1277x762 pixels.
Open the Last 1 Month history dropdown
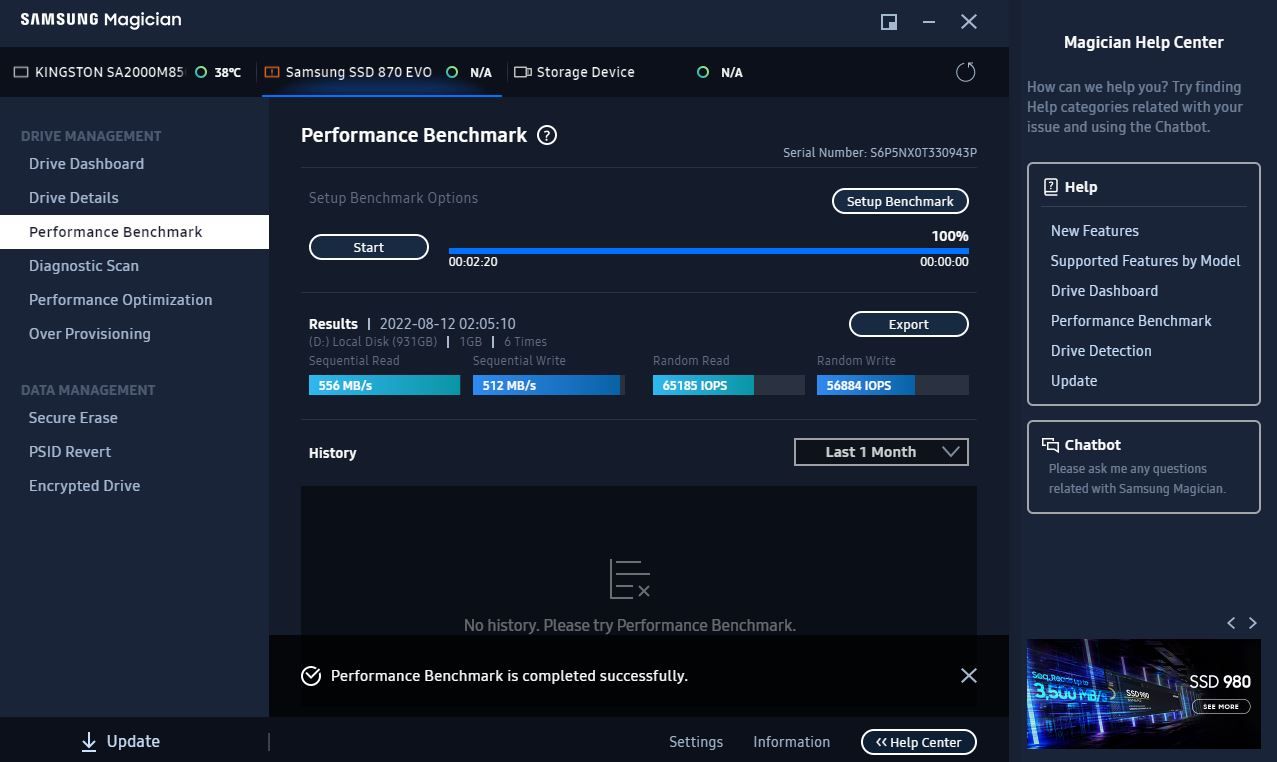pyautogui.click(x=881, y=452)
